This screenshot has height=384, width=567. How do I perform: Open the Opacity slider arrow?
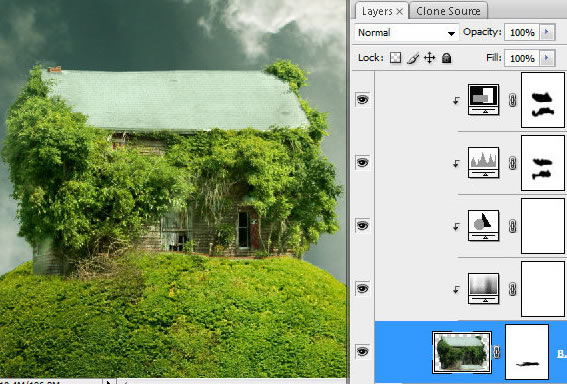pos(547,32)
